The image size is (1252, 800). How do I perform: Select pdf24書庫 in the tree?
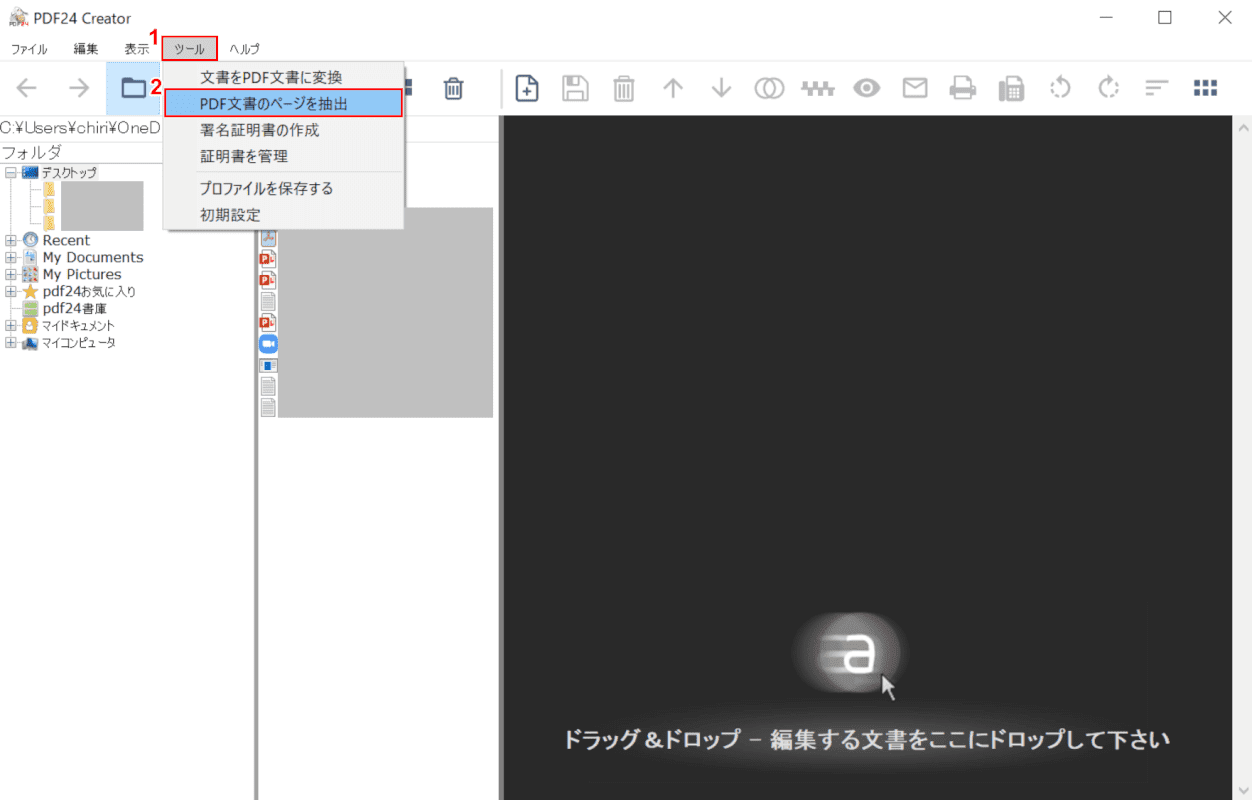pyautogui.click(x=74, y=308)
